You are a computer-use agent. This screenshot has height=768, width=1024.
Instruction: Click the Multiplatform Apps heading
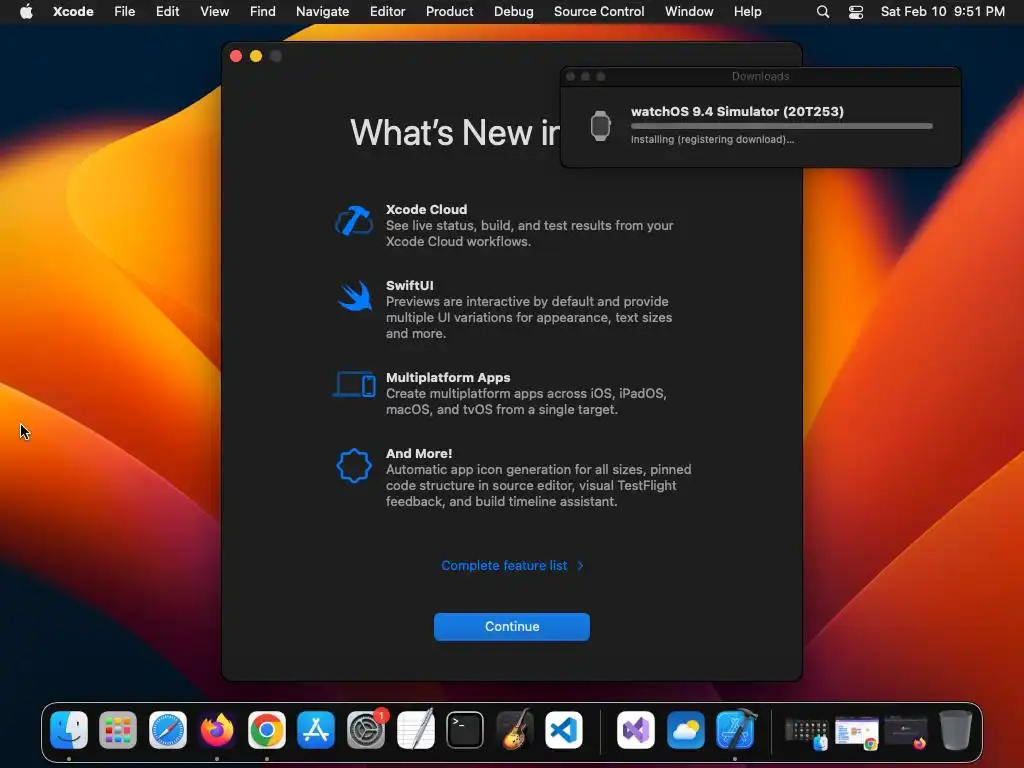tap(448, 377)
